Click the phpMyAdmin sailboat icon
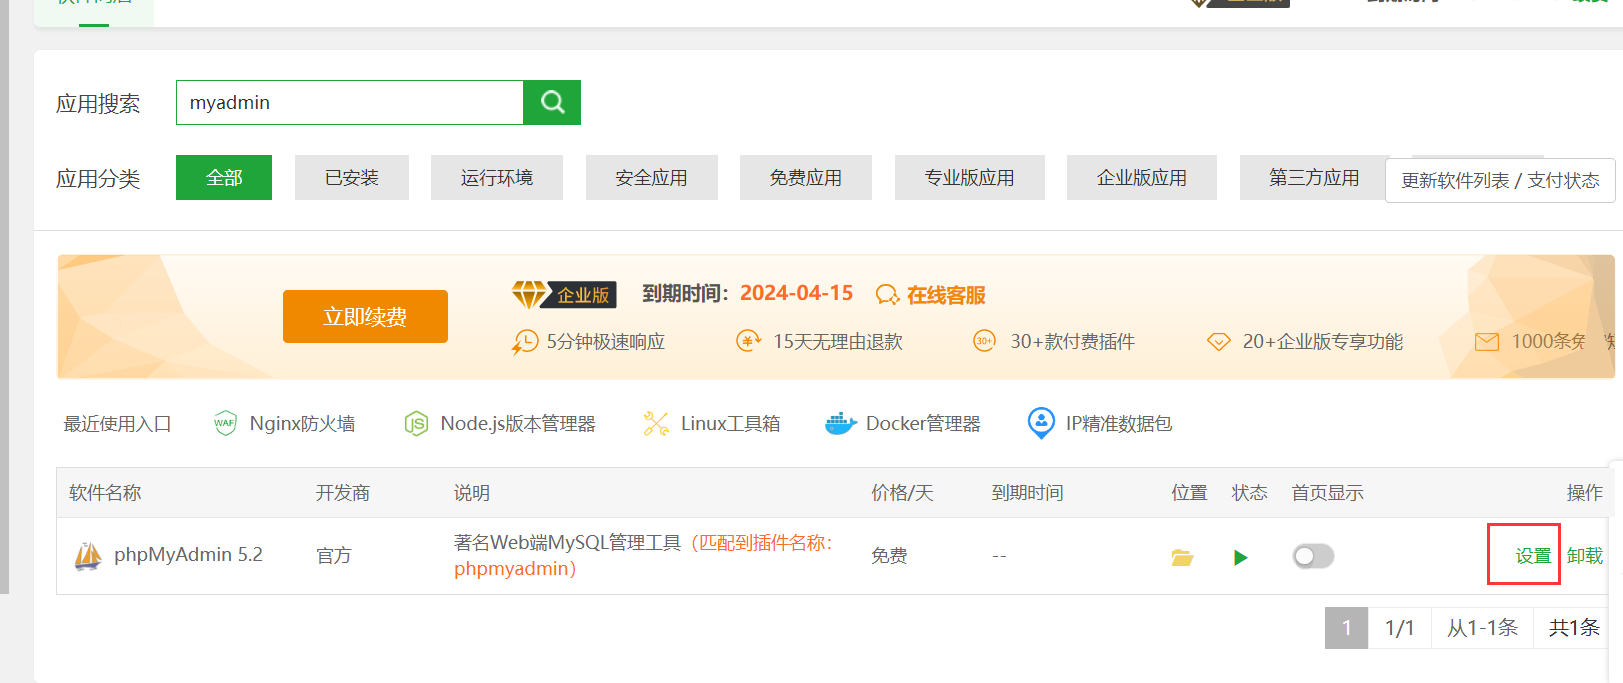Screen dimensions: 1623x683 pyautogui.click(x=88, y=555)
